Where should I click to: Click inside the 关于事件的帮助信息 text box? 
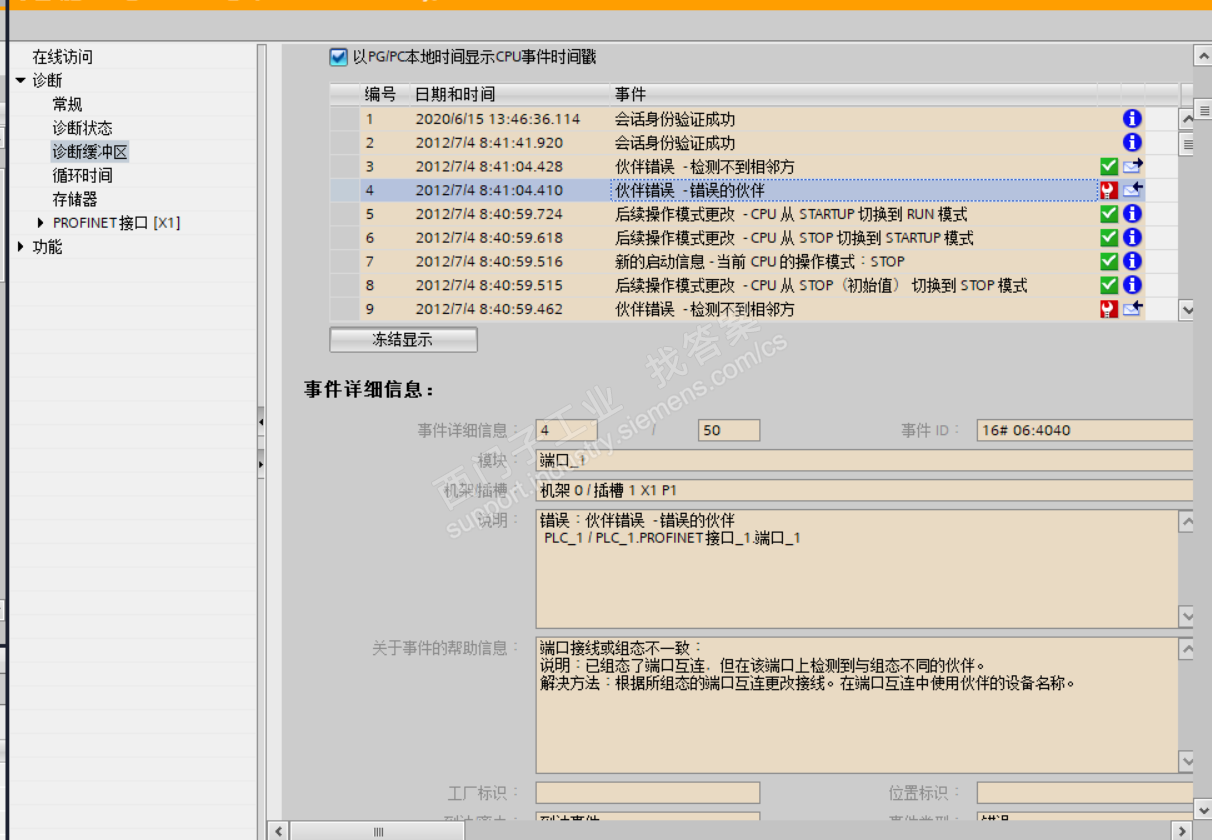(856, 705)
